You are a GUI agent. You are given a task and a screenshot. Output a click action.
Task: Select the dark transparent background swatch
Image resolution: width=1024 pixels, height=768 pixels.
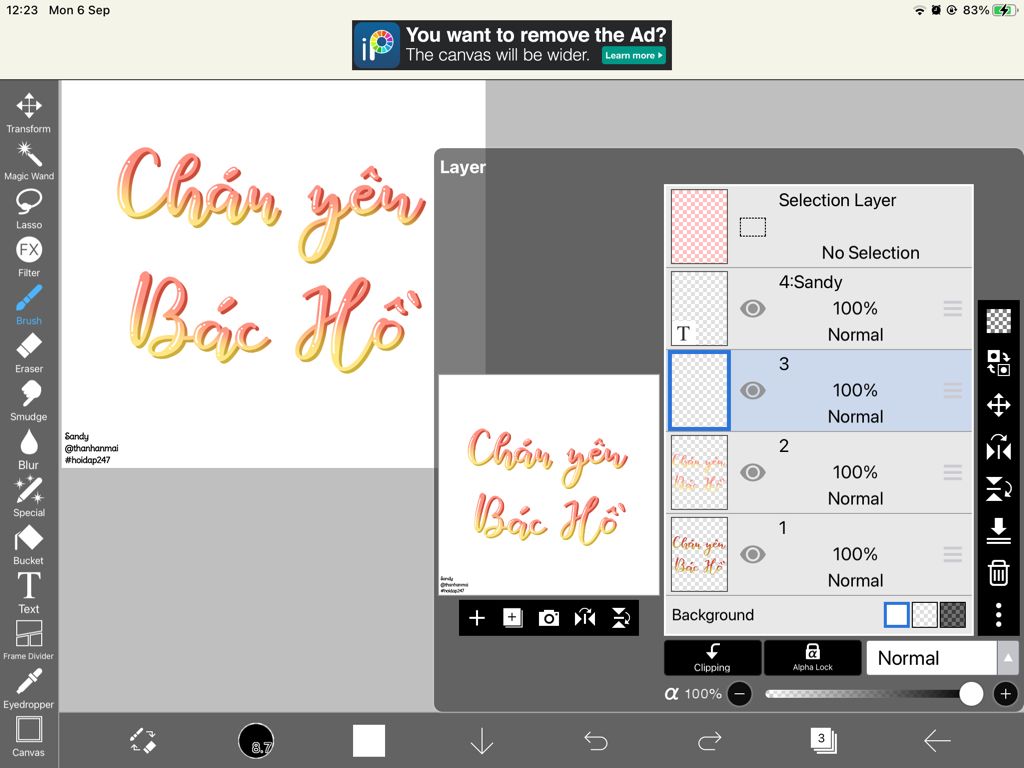tap(952, 615)
